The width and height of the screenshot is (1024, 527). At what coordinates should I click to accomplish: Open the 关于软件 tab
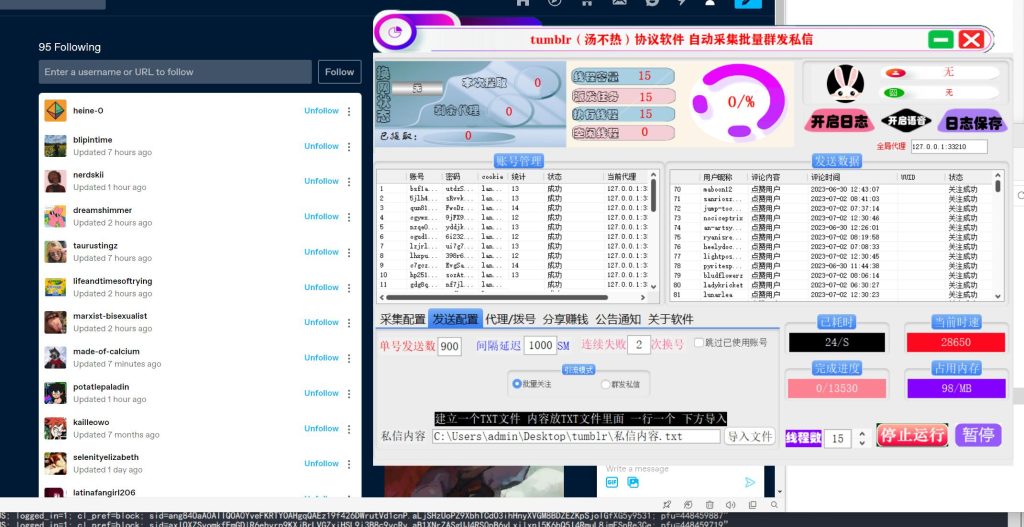tap(670, 319)
